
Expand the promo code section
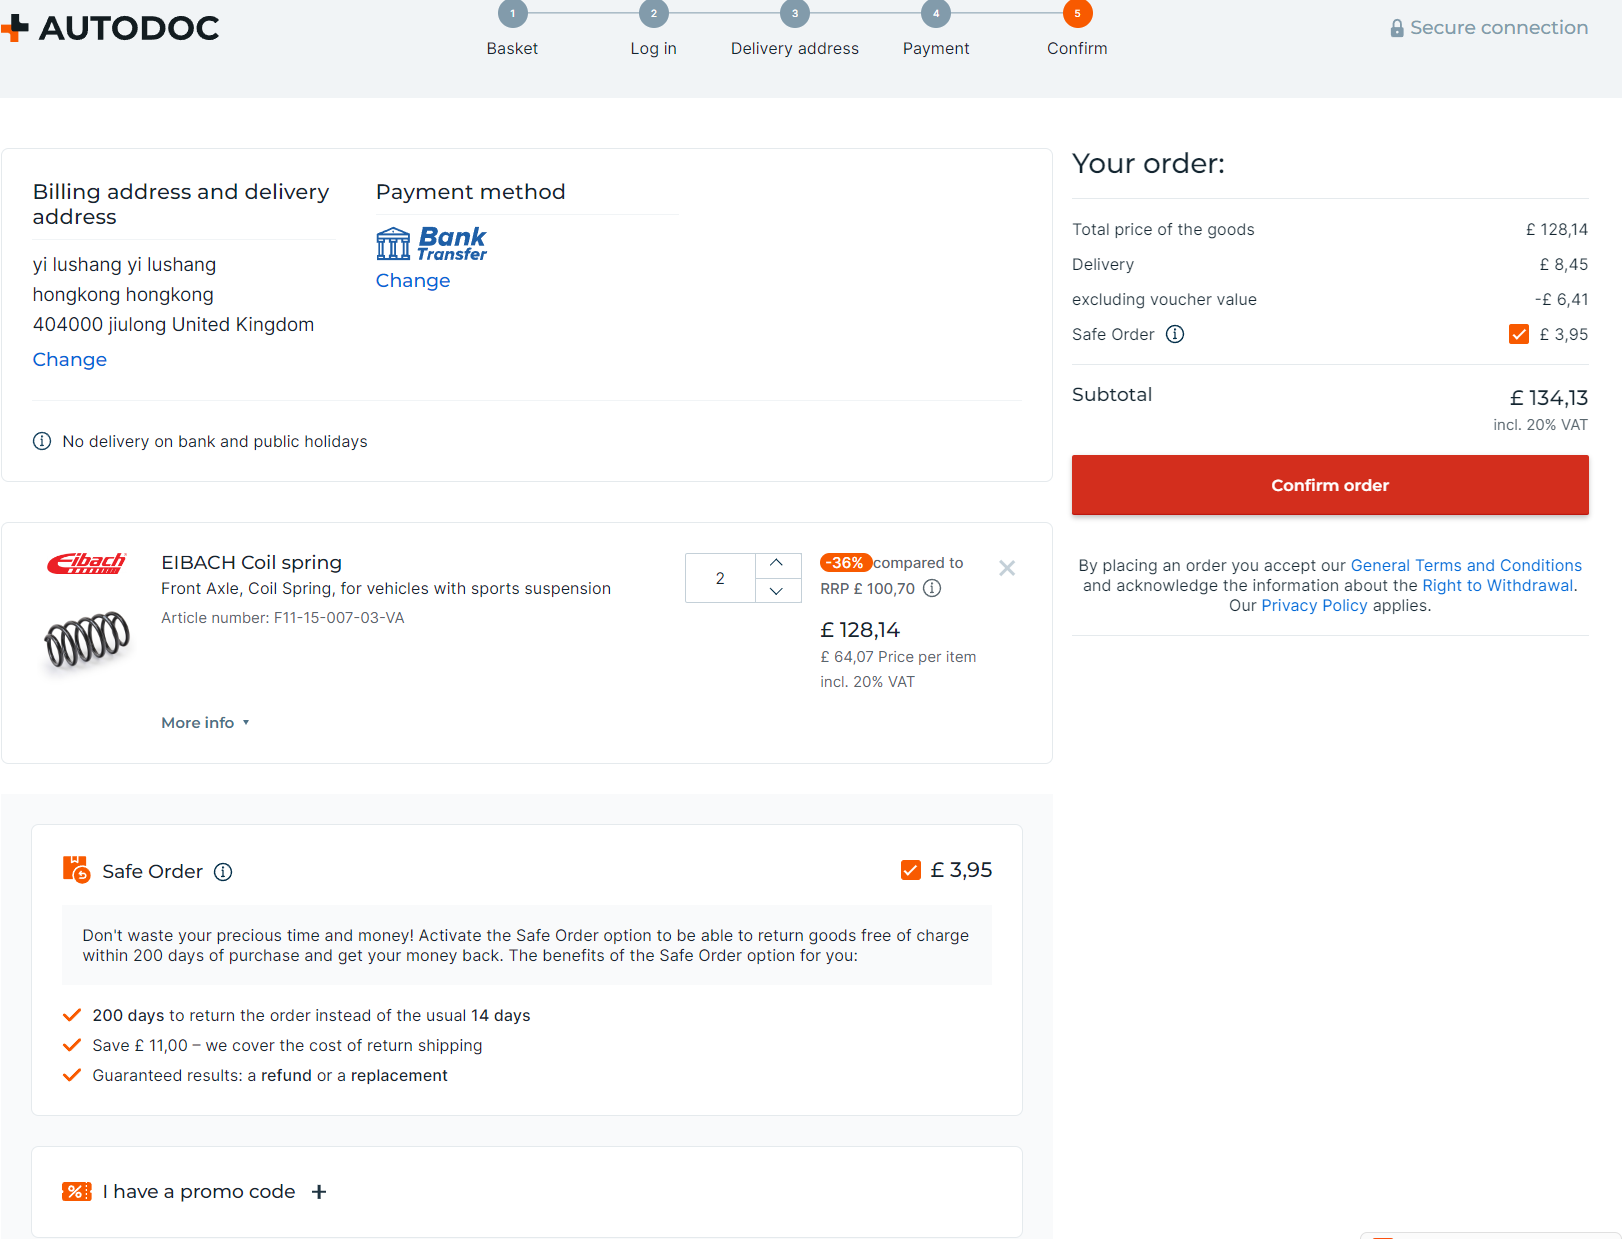pos(319,1191)
